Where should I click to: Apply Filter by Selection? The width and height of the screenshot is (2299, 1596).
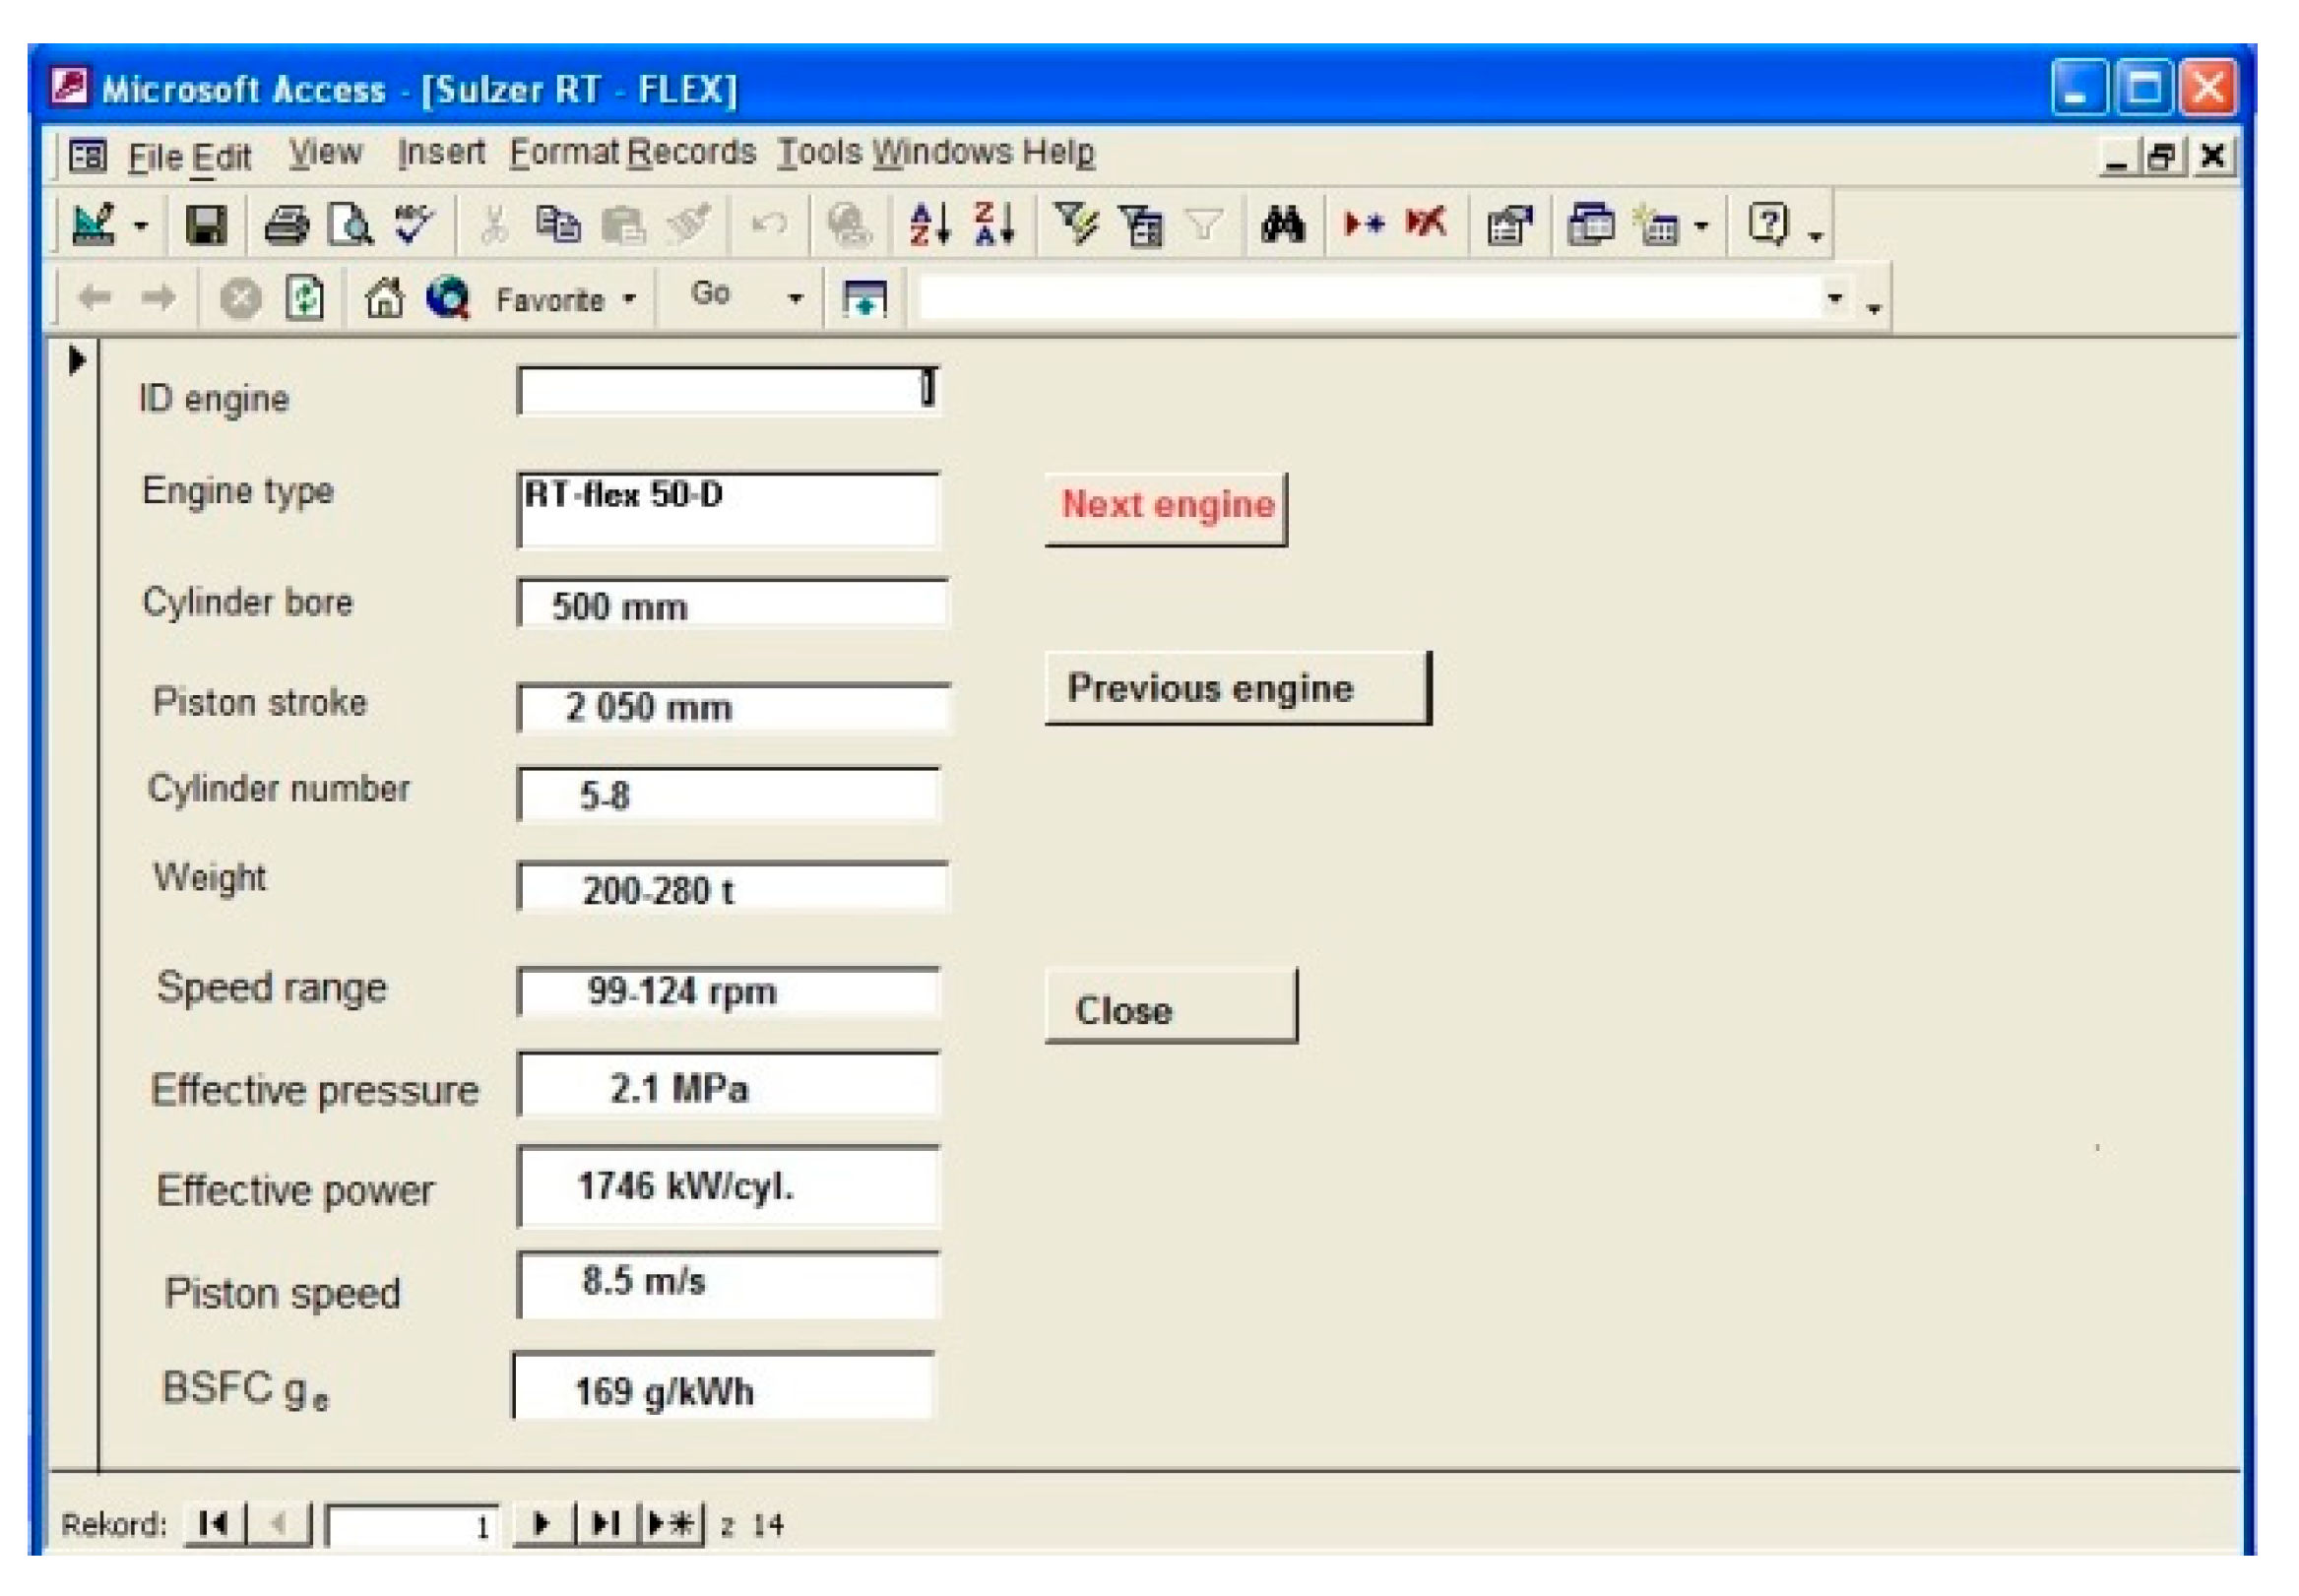[x=1077, y=225]
